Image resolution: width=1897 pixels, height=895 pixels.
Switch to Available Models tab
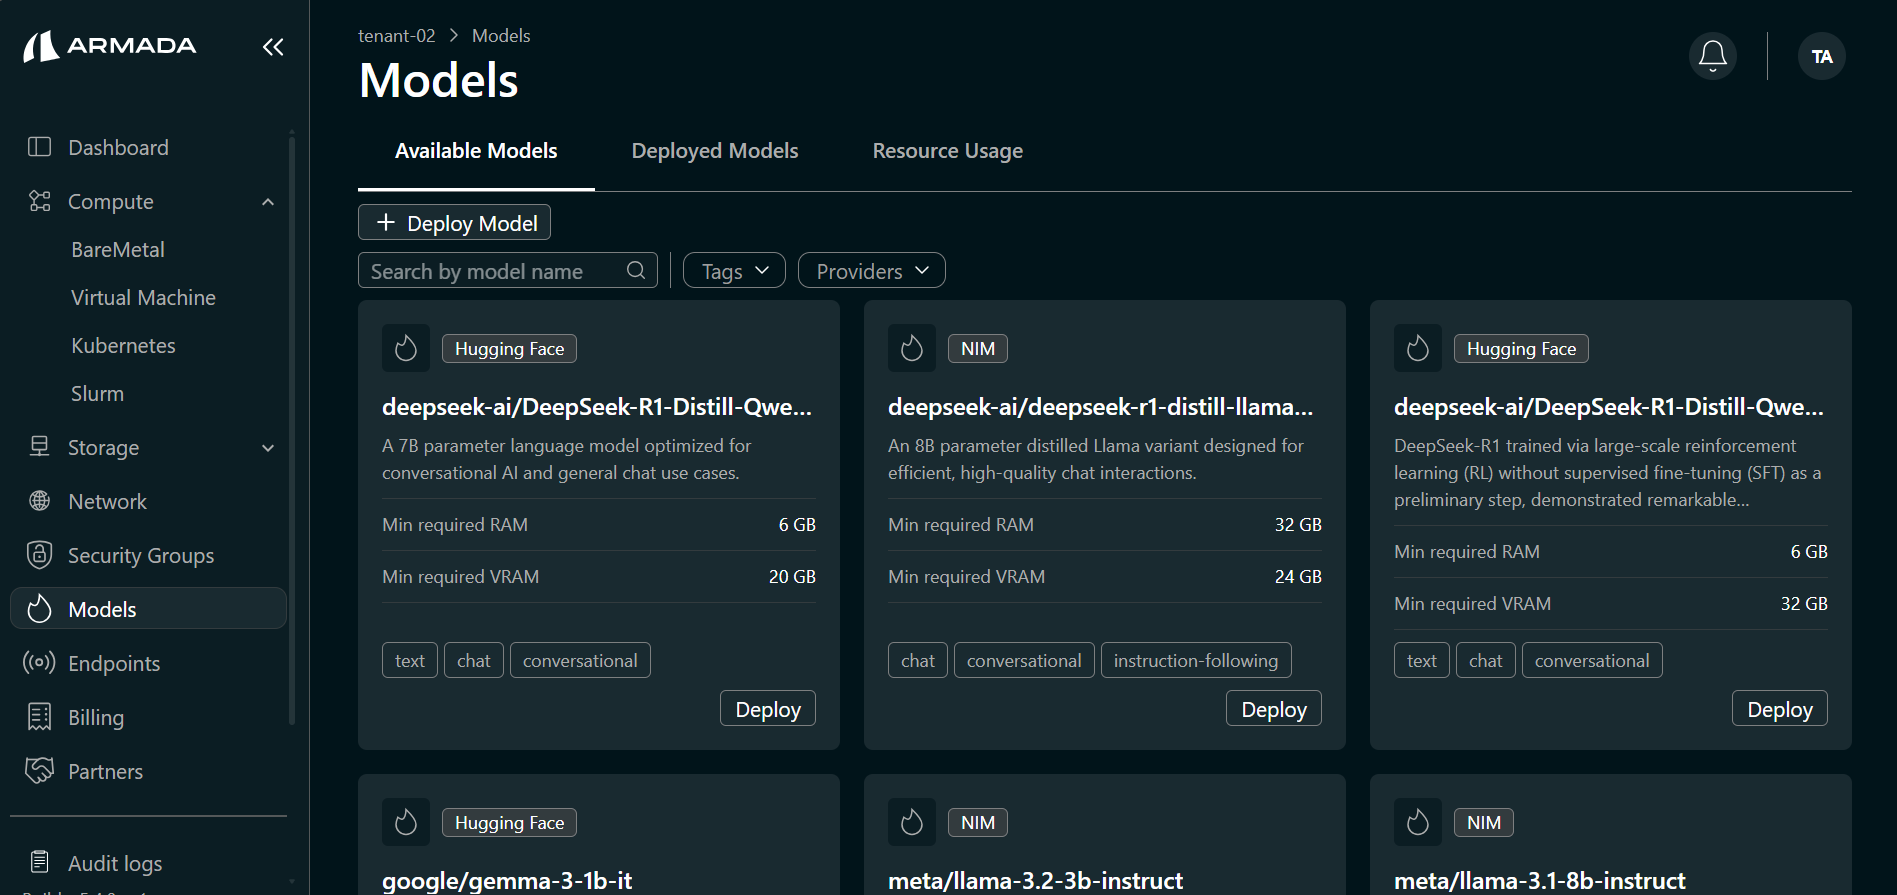point(476,151)
